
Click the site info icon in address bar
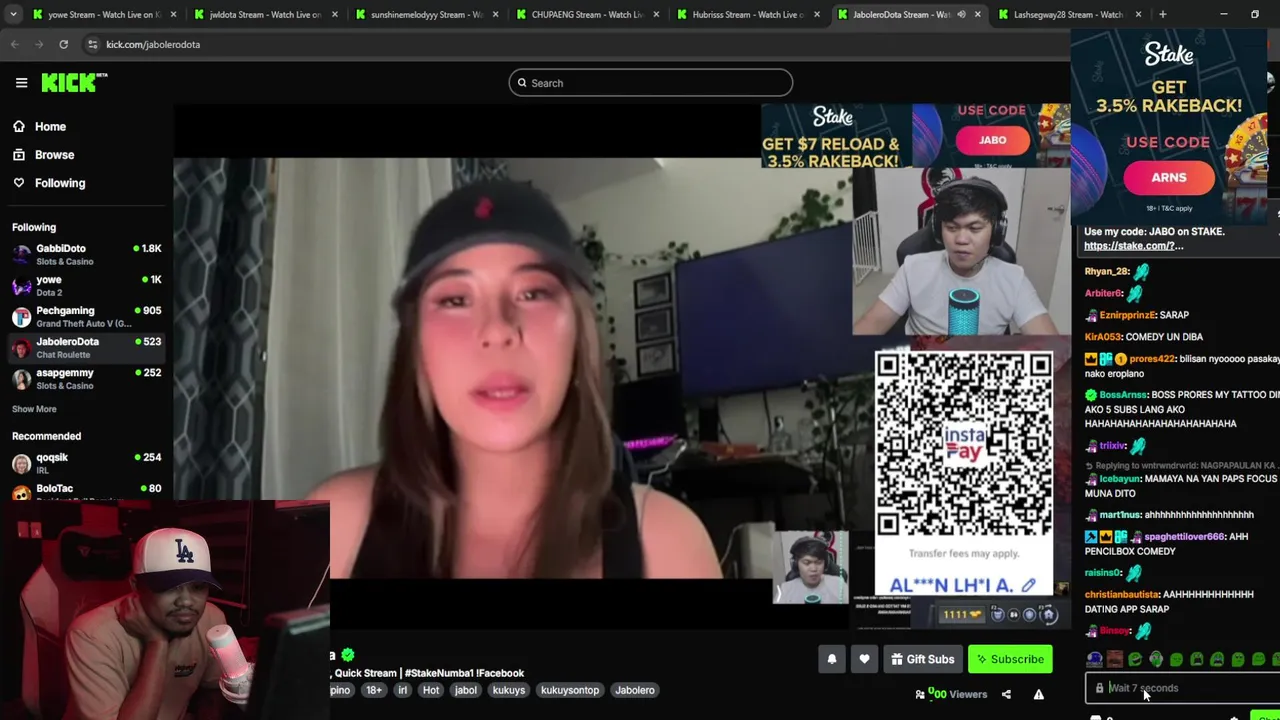pyautogui.click(x=92, y=44)
